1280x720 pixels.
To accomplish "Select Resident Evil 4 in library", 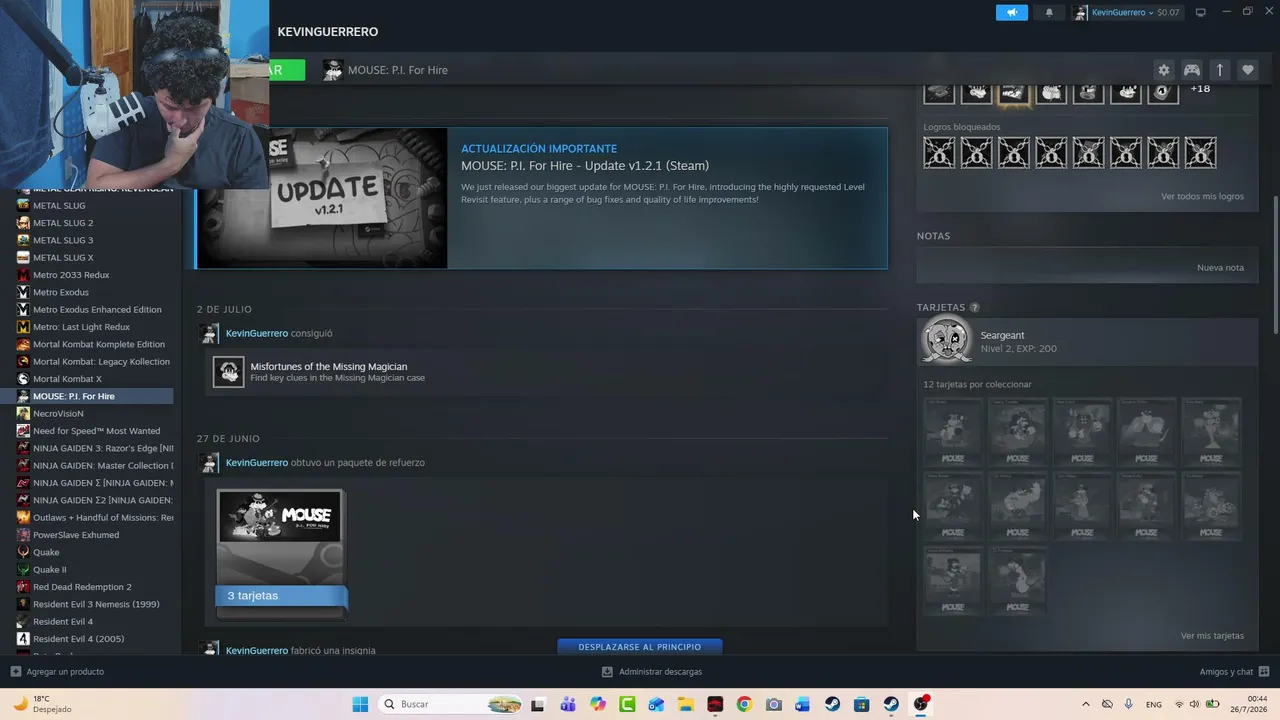I will tap(63, 621).
